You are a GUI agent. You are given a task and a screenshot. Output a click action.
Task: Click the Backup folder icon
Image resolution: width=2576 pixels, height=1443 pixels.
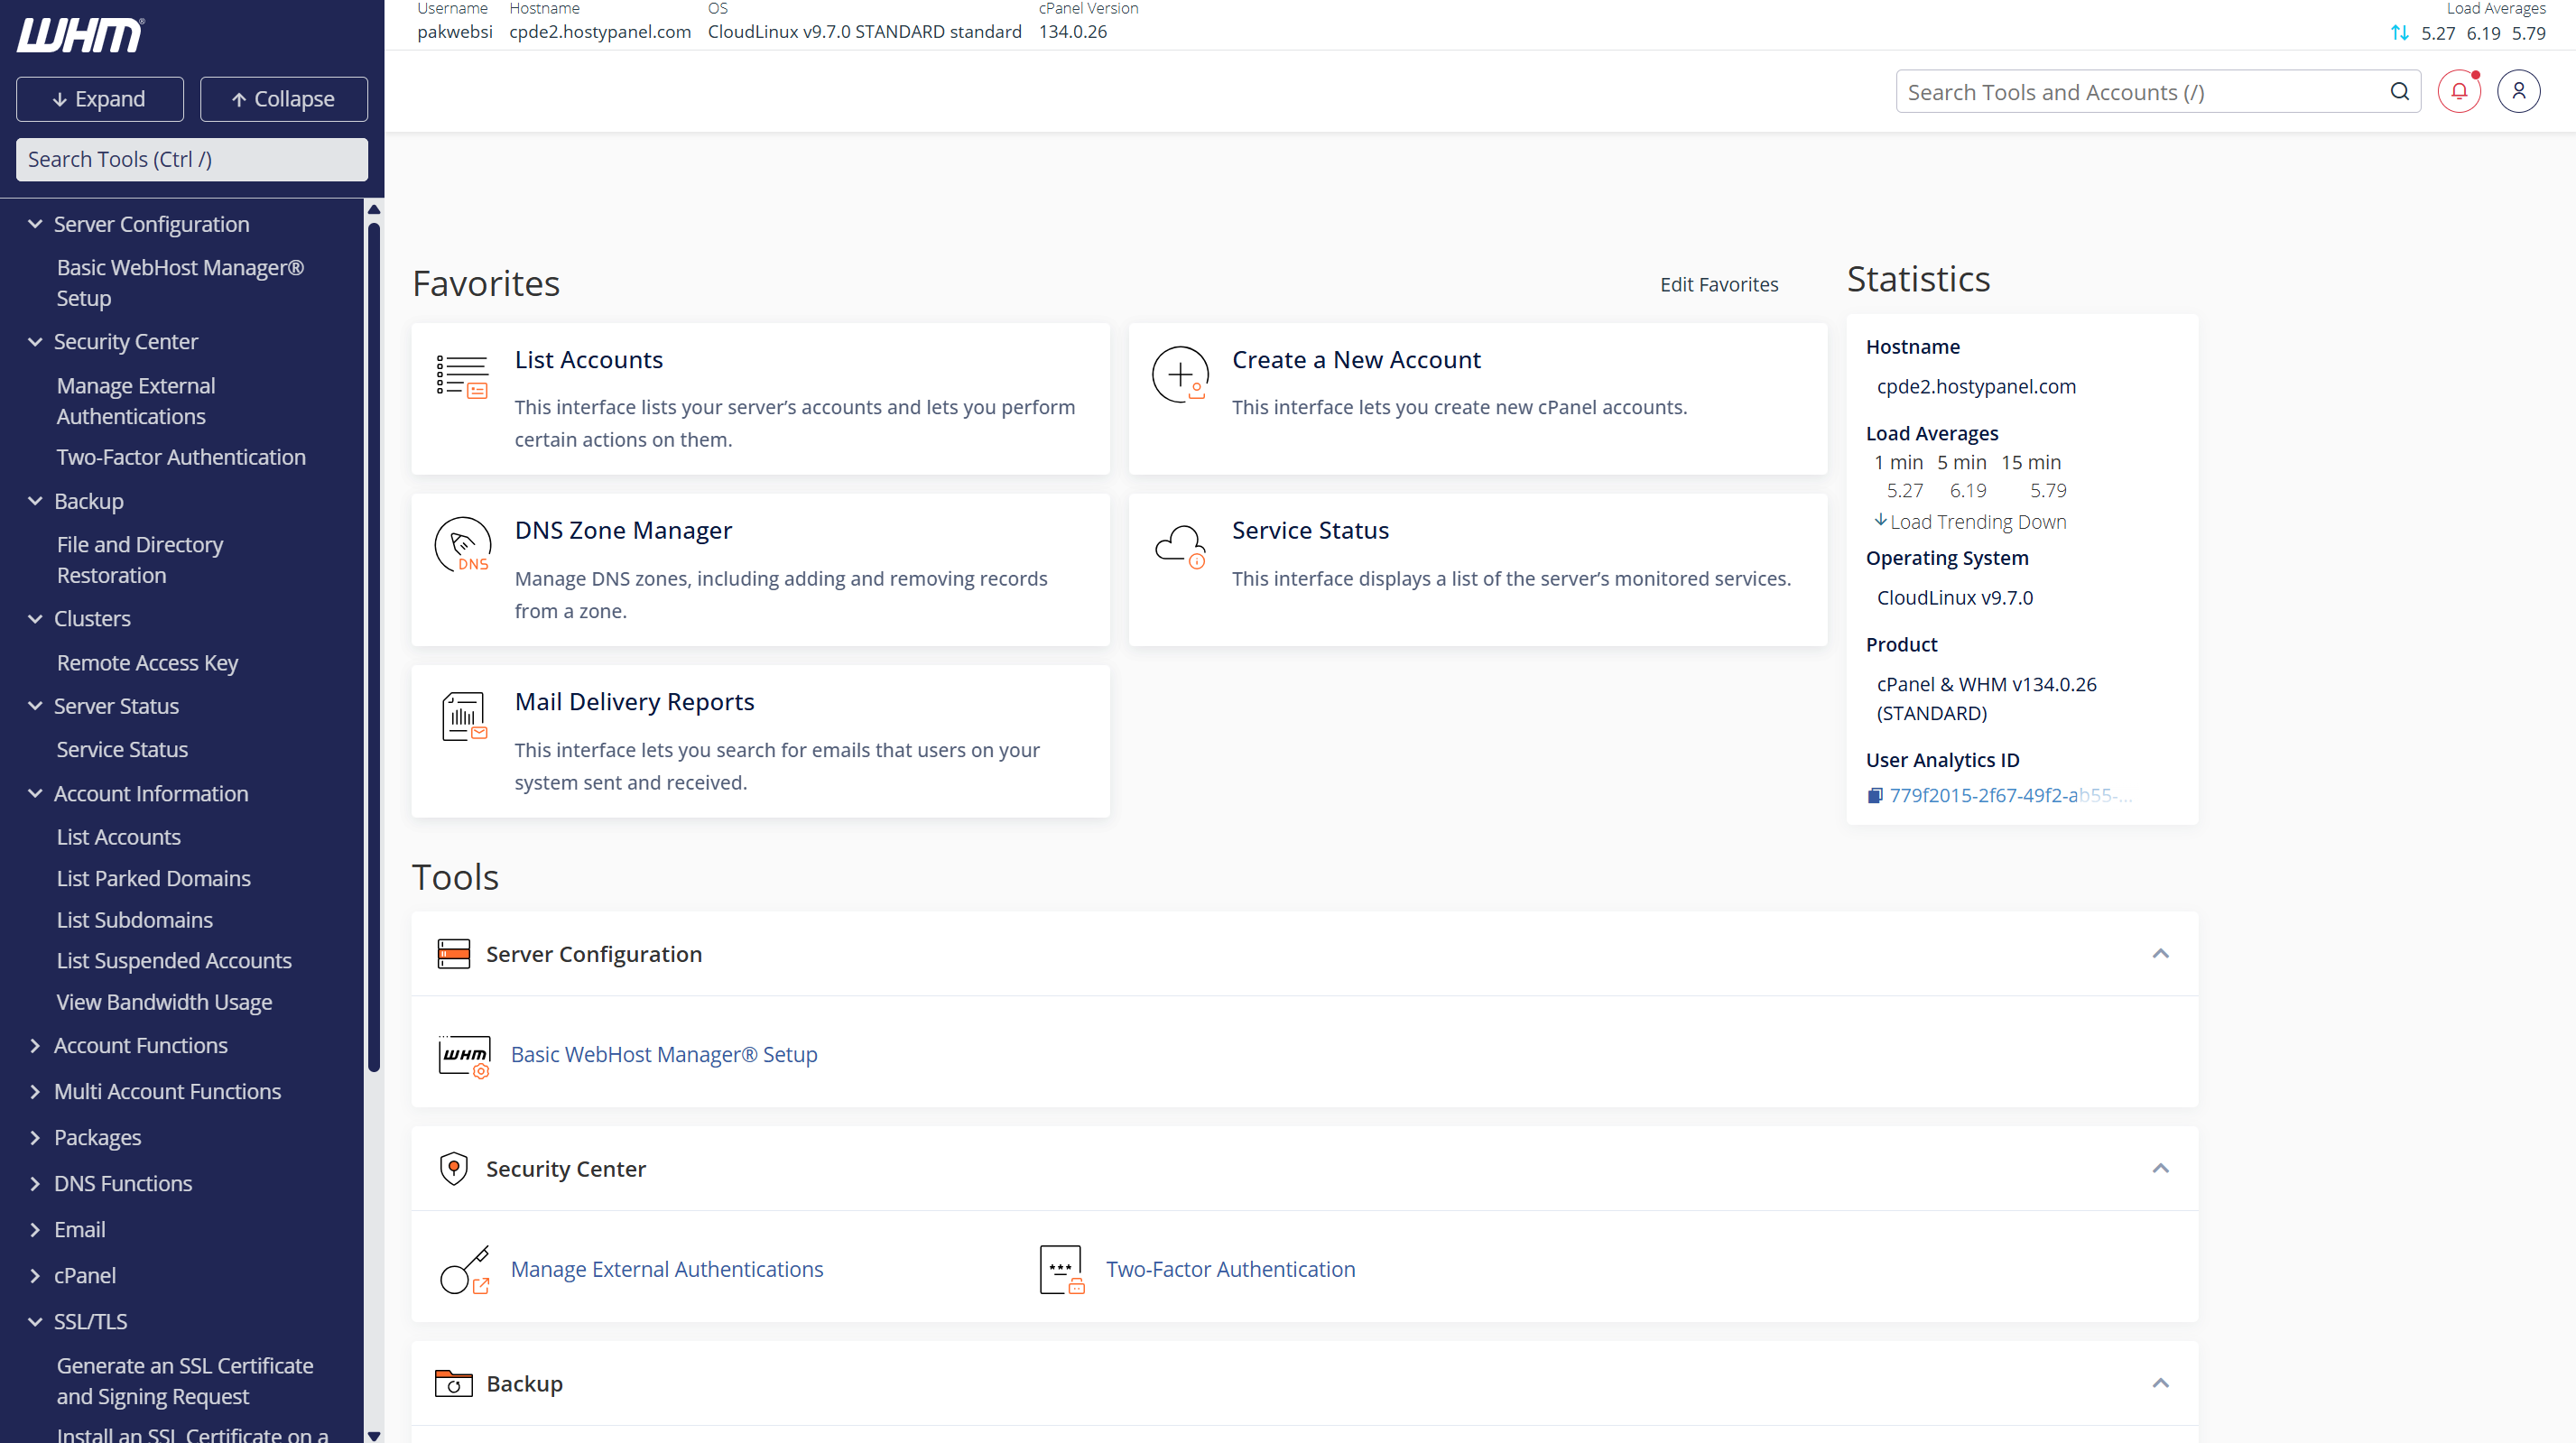(x=454, y=1383)
